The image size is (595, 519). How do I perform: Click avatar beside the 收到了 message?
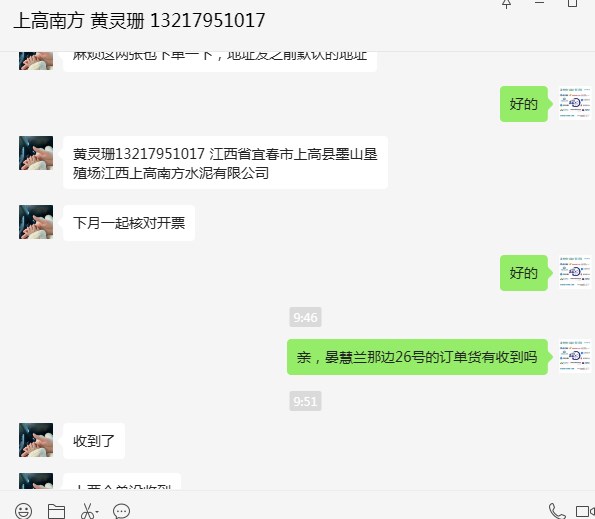[36, 440]
